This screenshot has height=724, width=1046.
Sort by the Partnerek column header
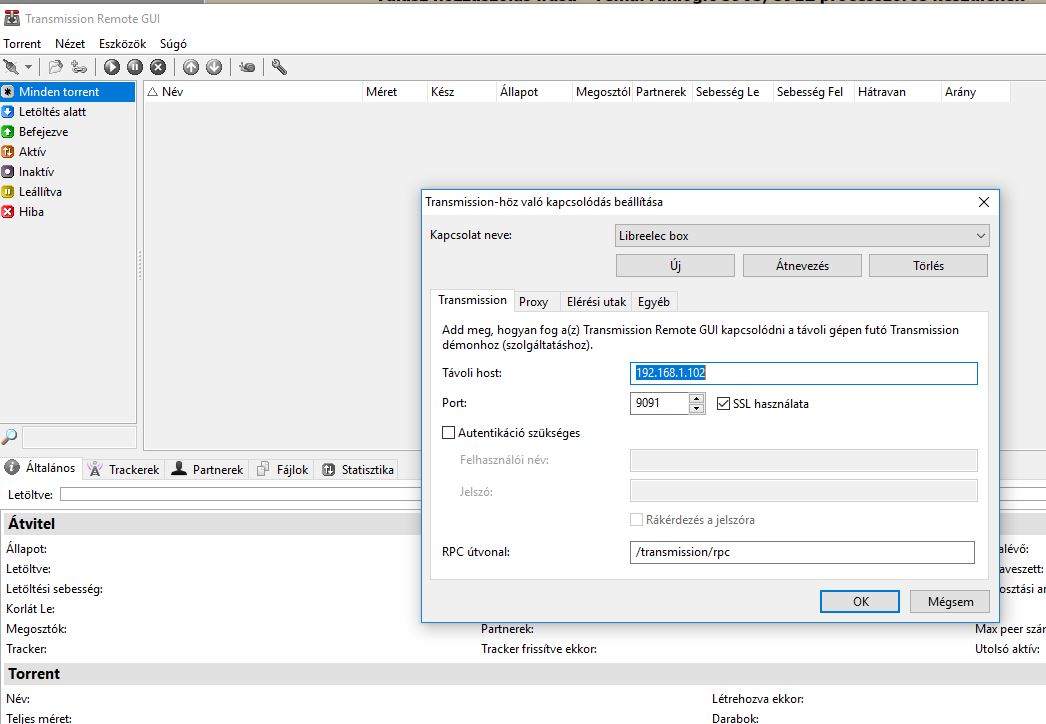(x=662, y=91)
